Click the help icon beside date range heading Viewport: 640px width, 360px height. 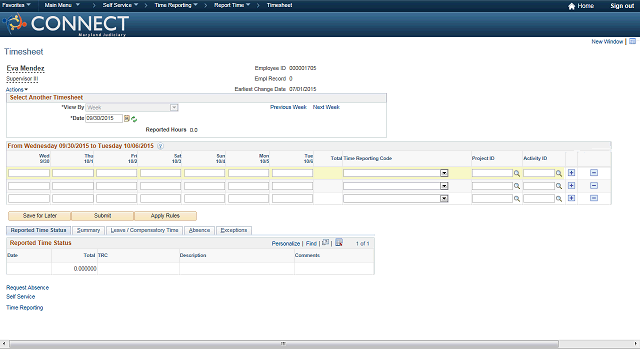coord(160,146)
